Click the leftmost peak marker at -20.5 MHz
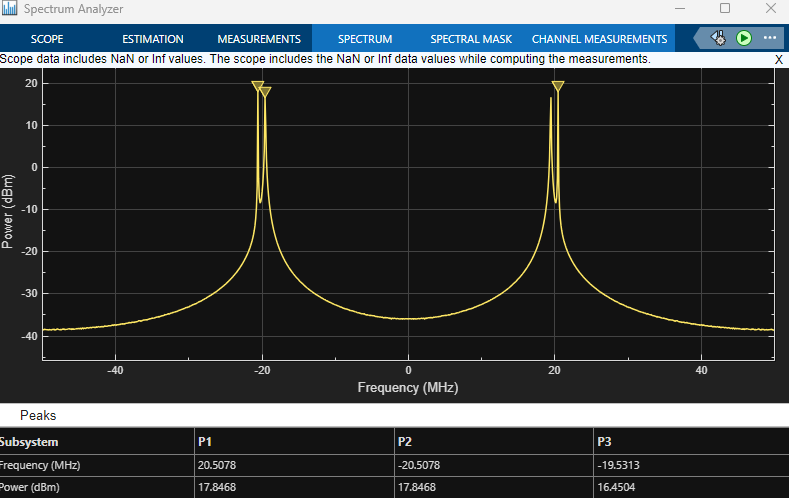 [257, 87]
